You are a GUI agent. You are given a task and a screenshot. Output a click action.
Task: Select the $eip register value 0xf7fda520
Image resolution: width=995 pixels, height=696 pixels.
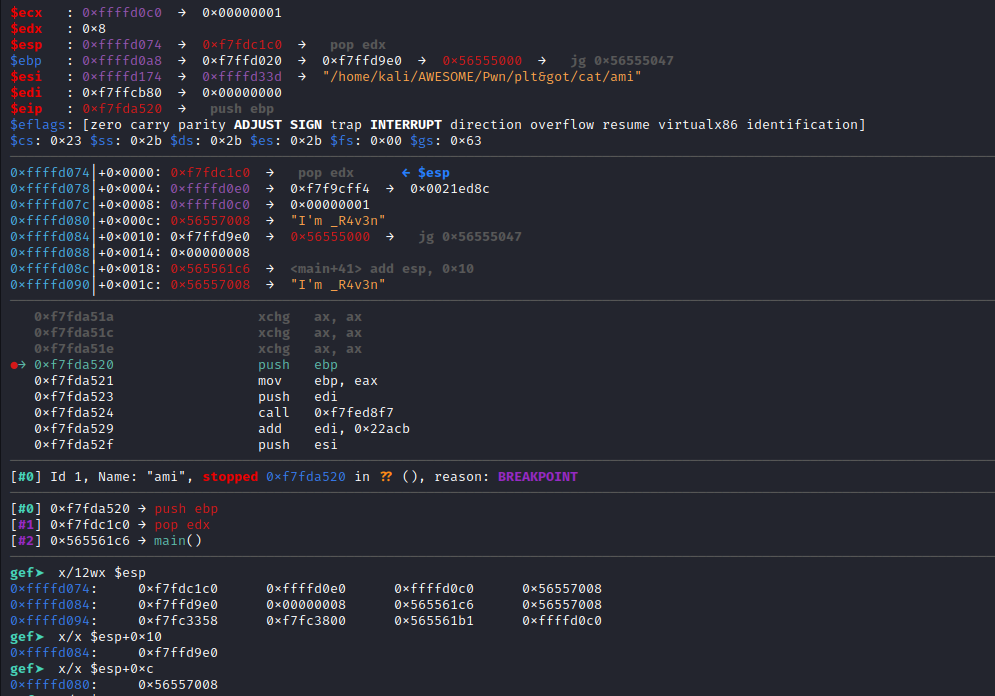click(x=122, y=108)
